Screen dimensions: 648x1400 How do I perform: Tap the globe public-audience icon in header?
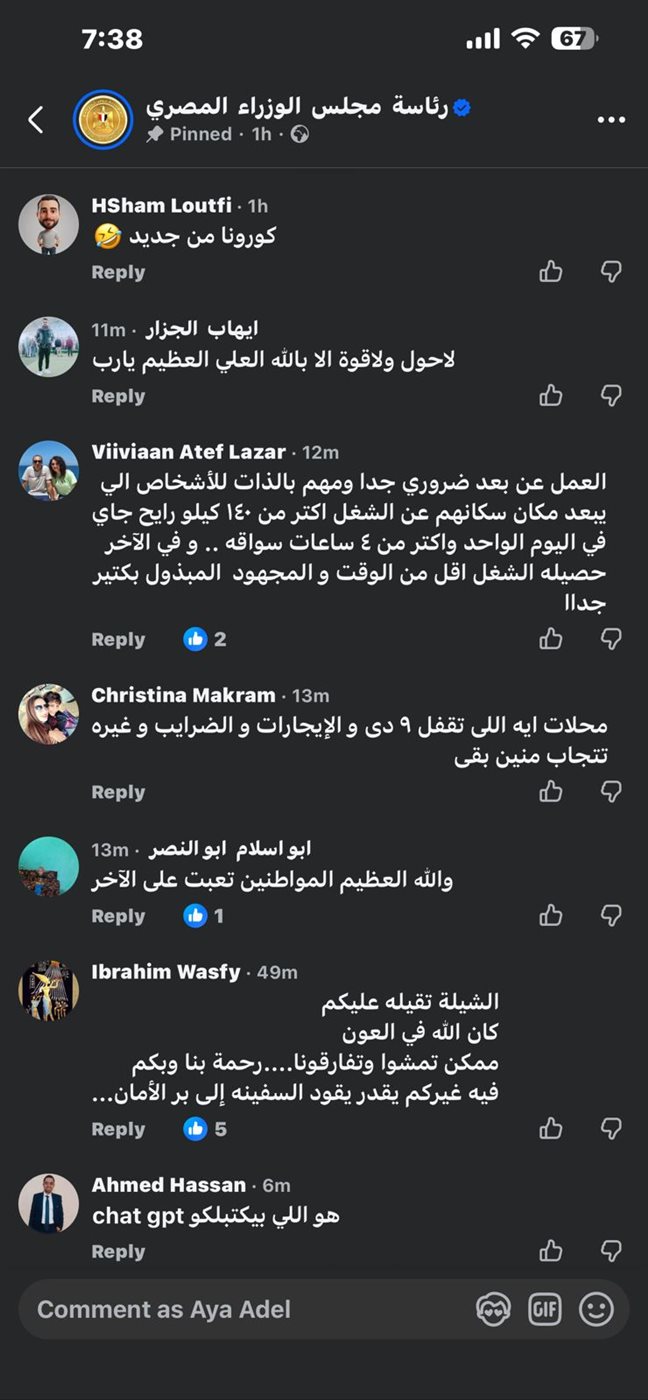click(x=299, y=134)
